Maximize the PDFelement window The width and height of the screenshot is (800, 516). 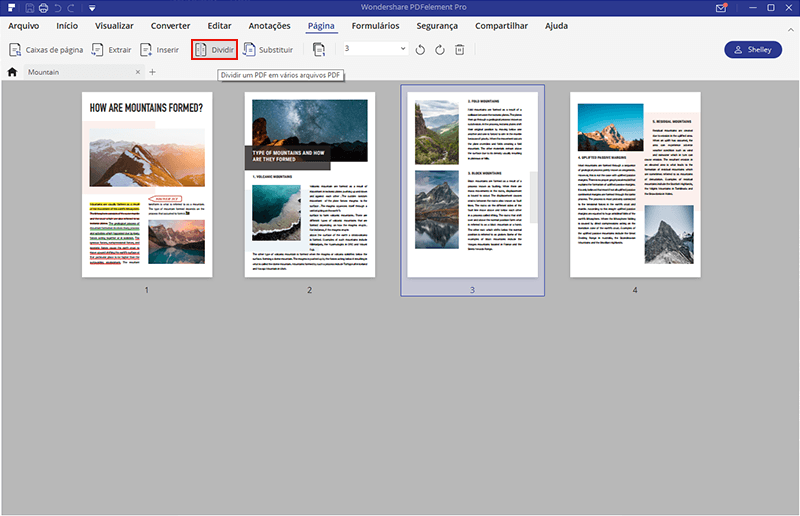click(771, 8)
